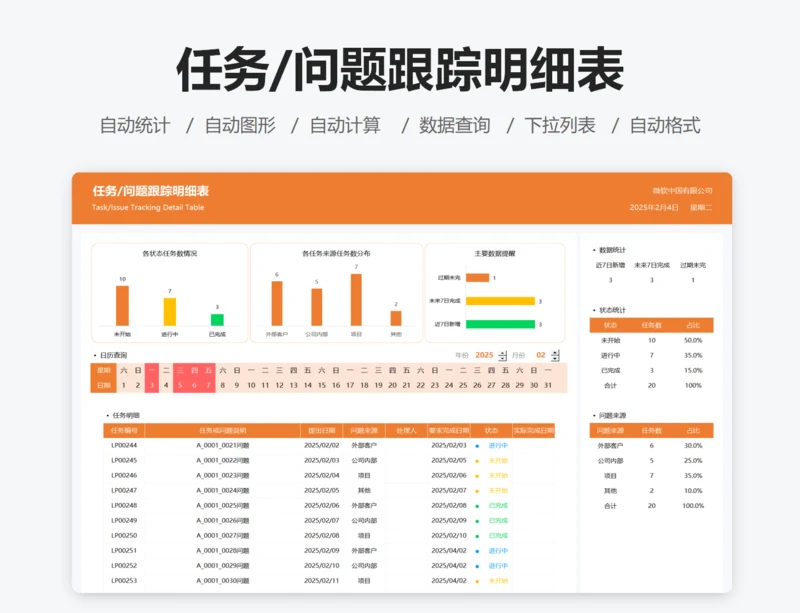Click the yellow 未来7日完成 horizontal bar
The image size is (800, 613).
tap(501, 301)
